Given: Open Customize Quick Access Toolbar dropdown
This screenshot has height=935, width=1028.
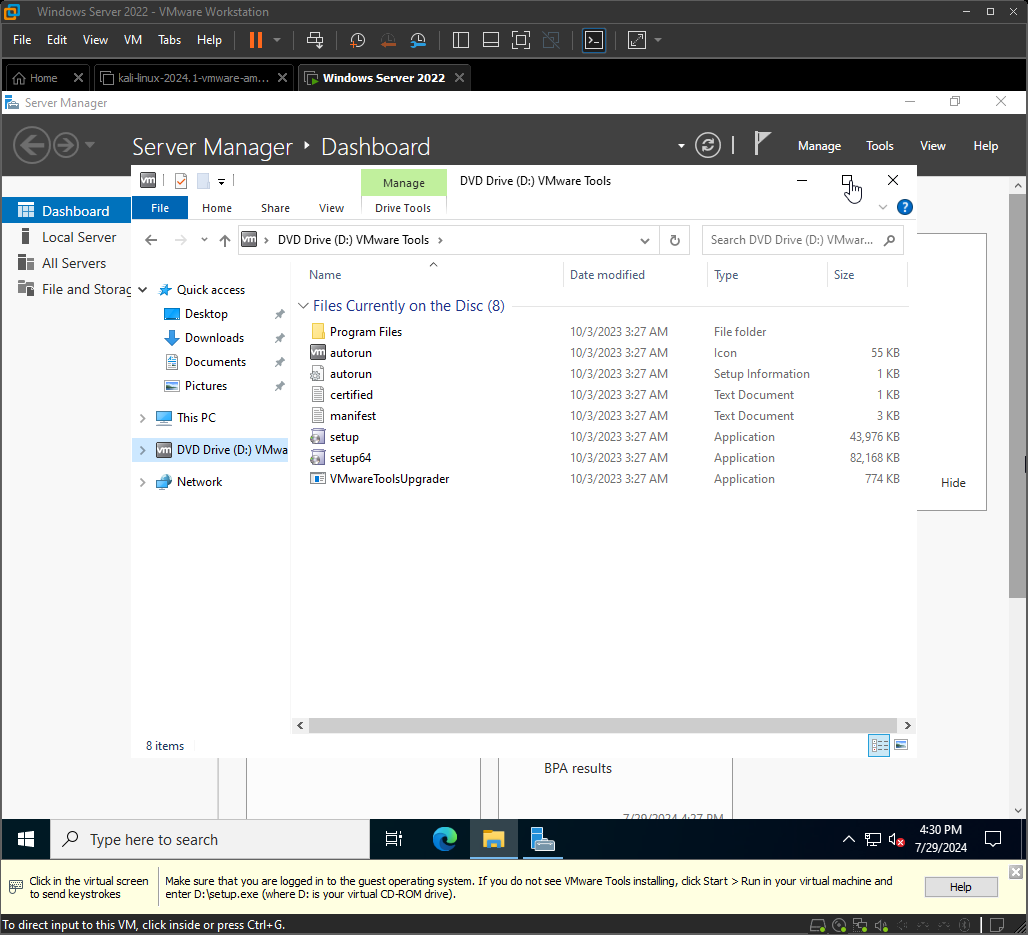Looking at the screenshot, I should point(222,182).
